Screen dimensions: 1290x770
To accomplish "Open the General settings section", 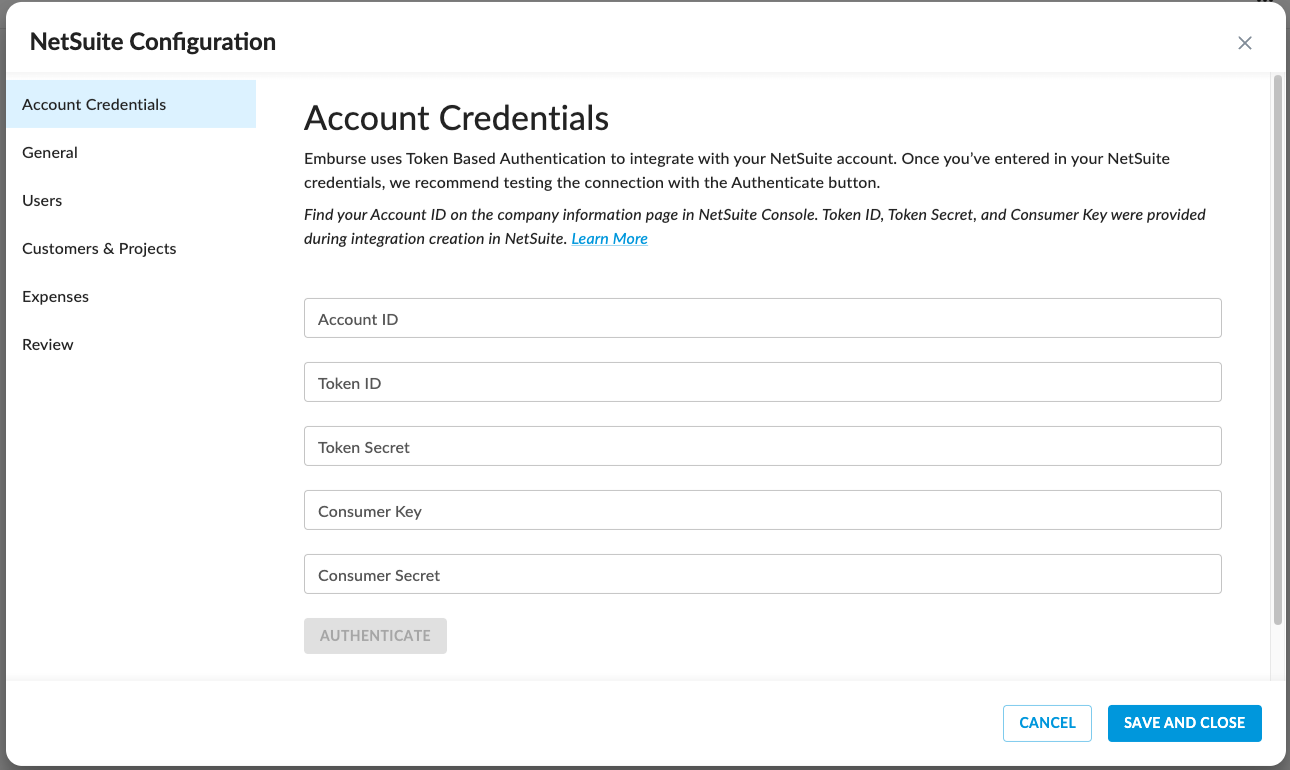I will click(x=49, y=152).
